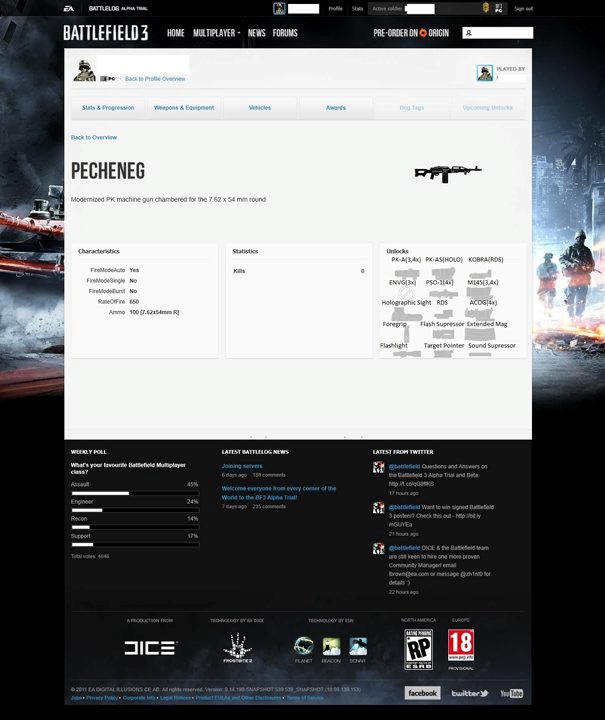Click the Frostbite 2 hand logo
This screenshot has height=720, width=605.
click(237, 647)
